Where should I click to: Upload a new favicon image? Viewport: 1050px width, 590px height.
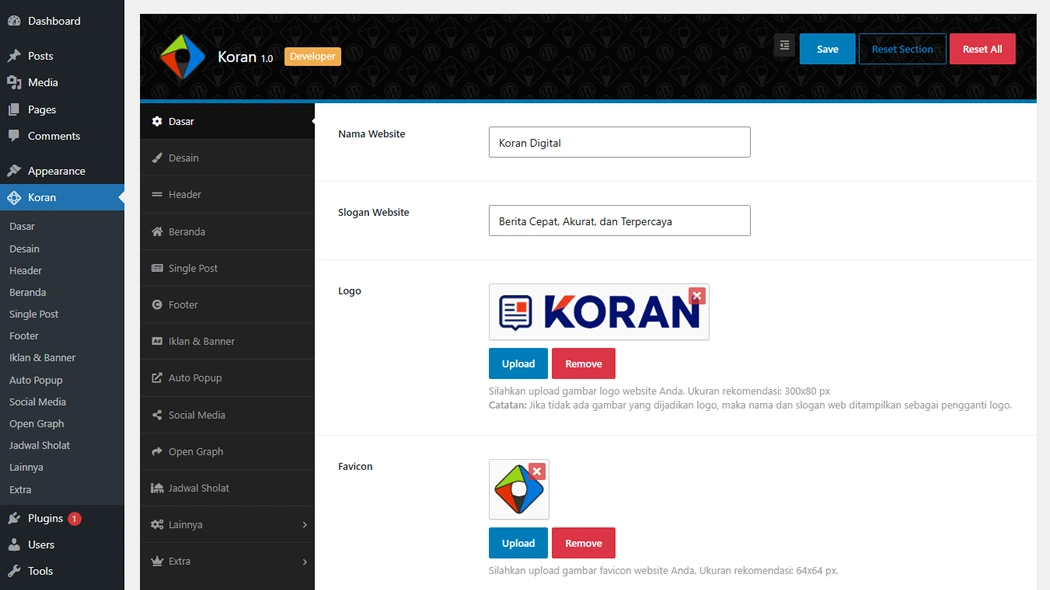coord(518,543)
